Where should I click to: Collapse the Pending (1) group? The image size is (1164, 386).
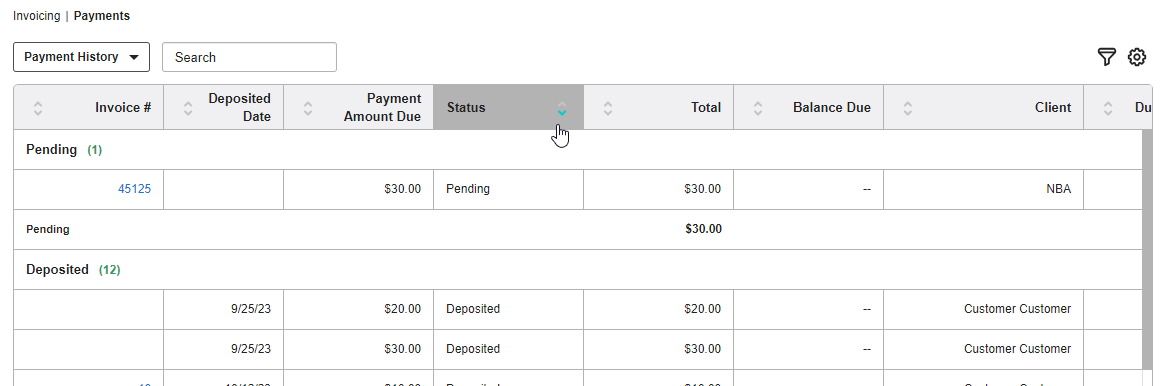click(64, 150)
